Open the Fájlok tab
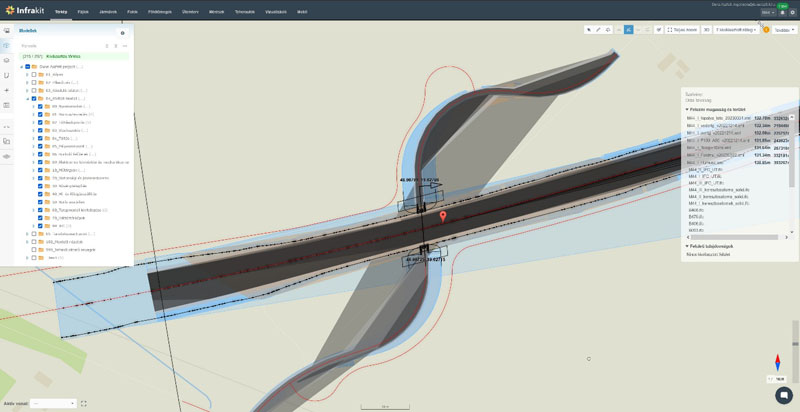 point(83,12)
